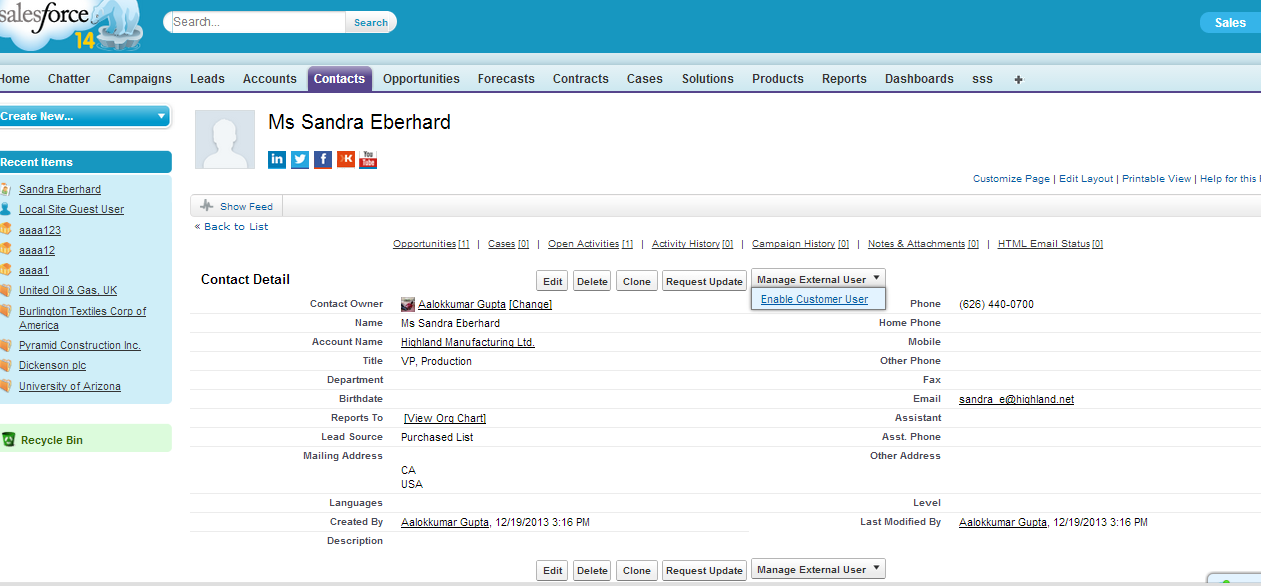Image resolution: width=1261 pixels, height=586 pixels.
Task: Open the Twitter social icon
Action: pyautogui.click(x=300, y=159)
